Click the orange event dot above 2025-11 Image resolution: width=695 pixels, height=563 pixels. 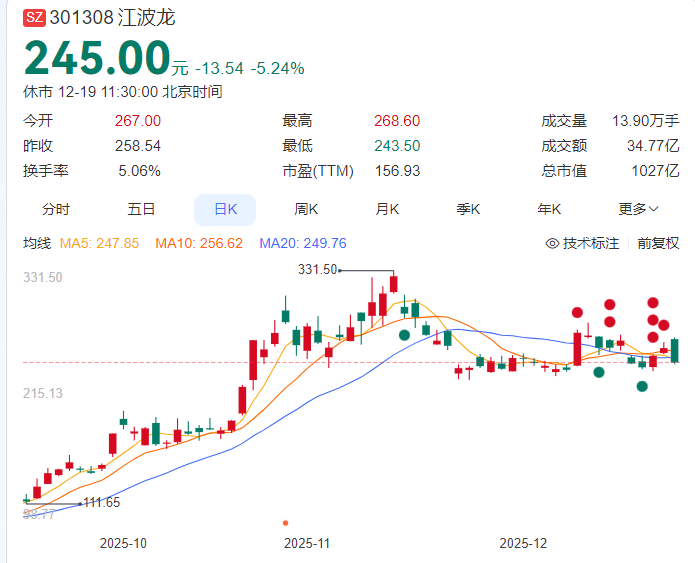tap(285, 523)
